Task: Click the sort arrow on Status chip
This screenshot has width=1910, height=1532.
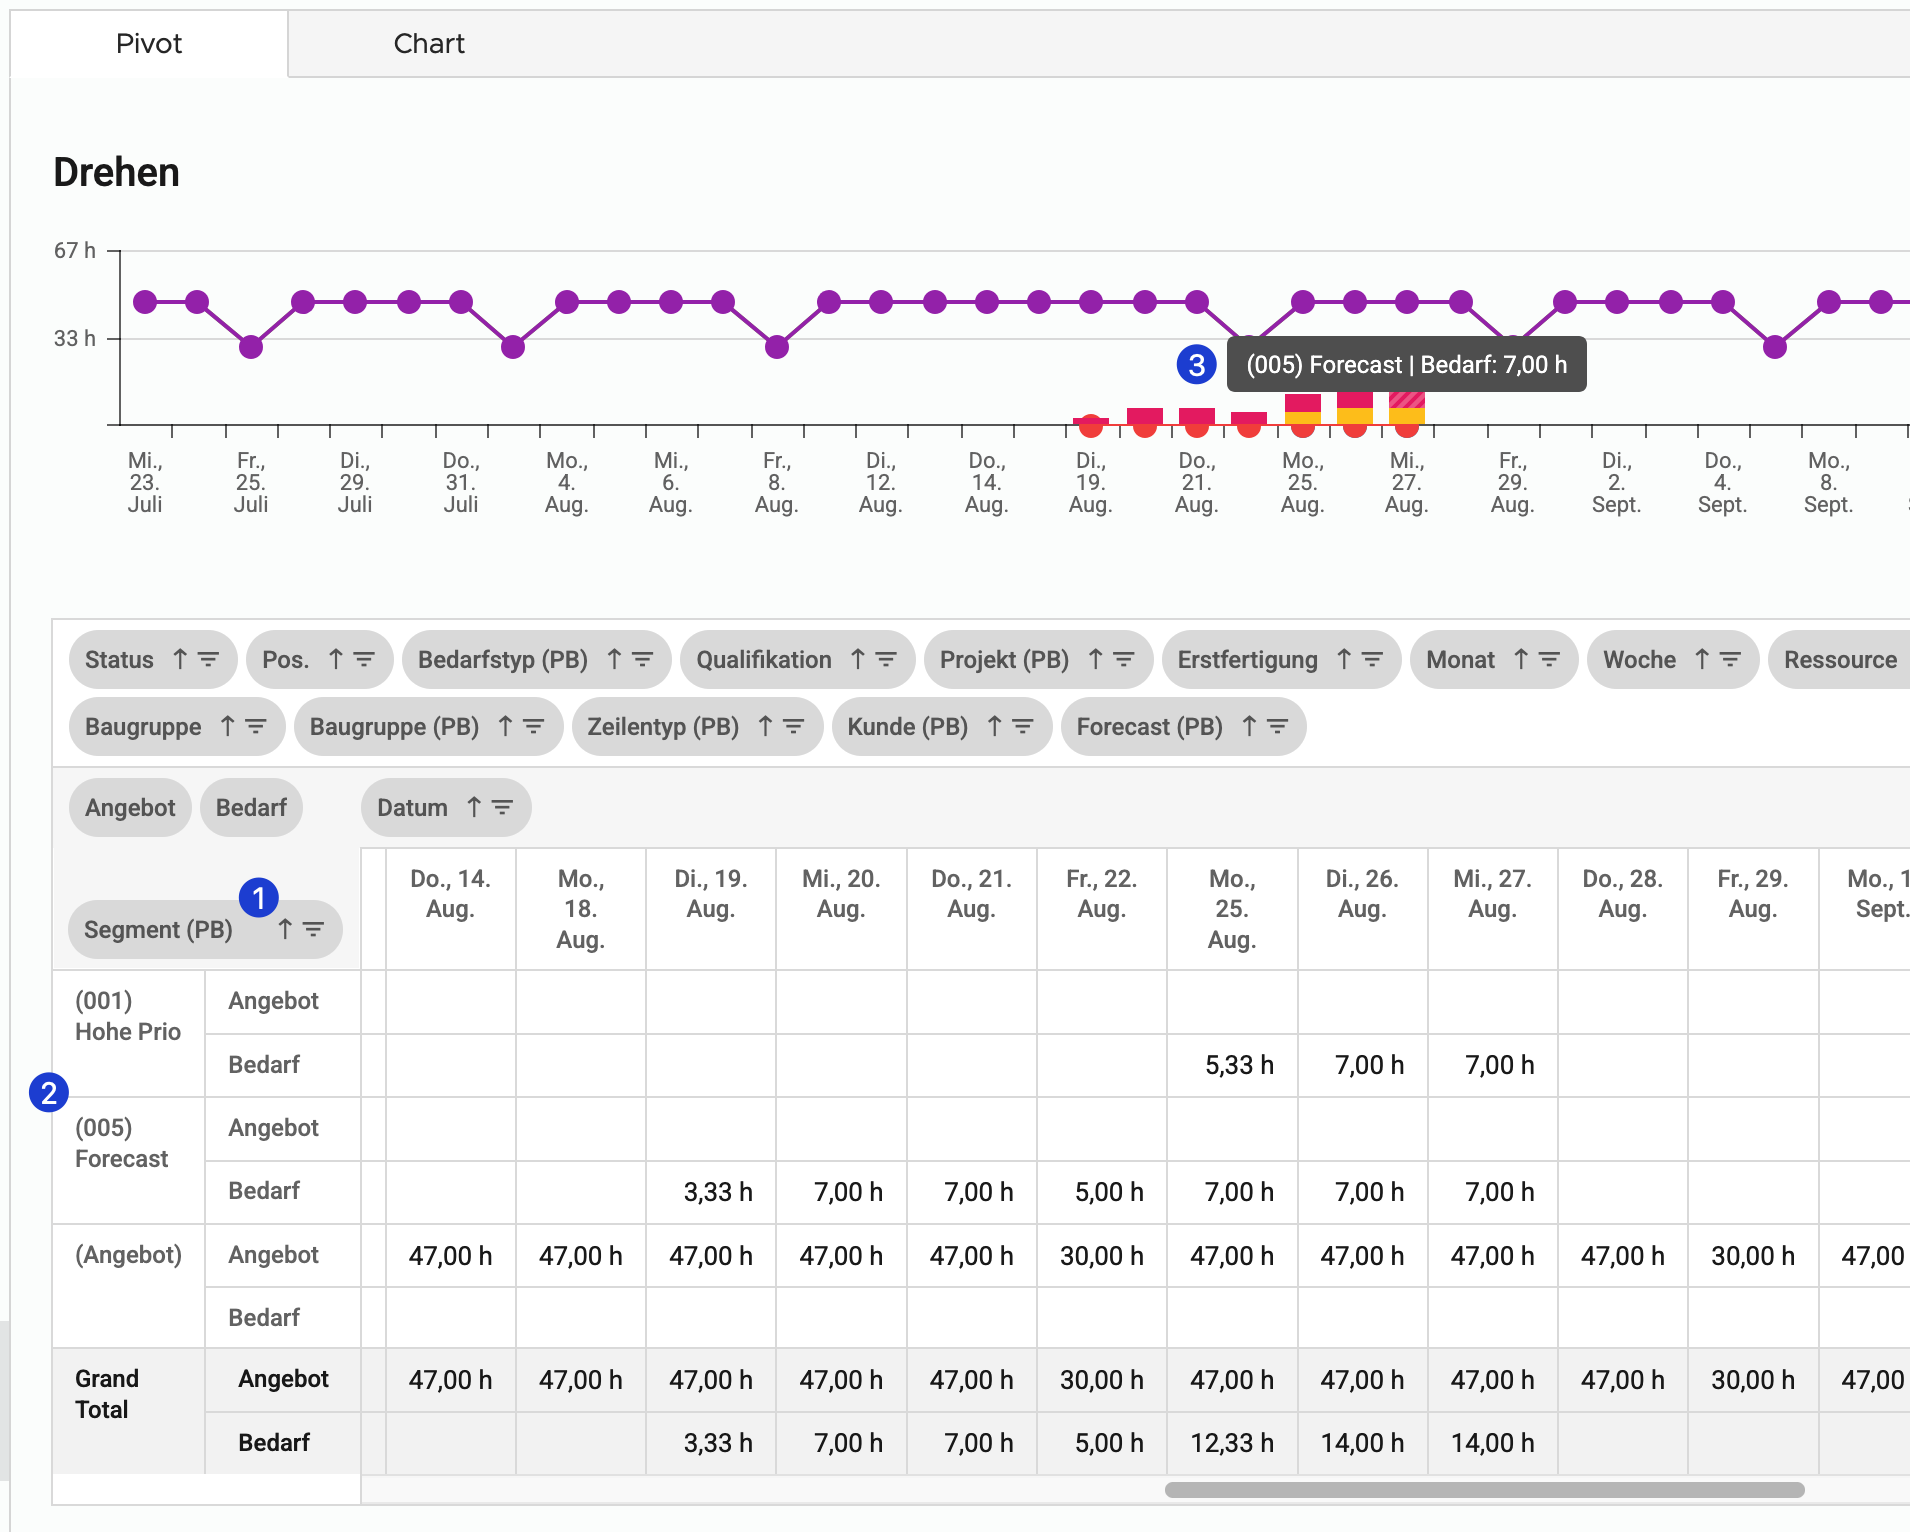Action: click(180, 659)
